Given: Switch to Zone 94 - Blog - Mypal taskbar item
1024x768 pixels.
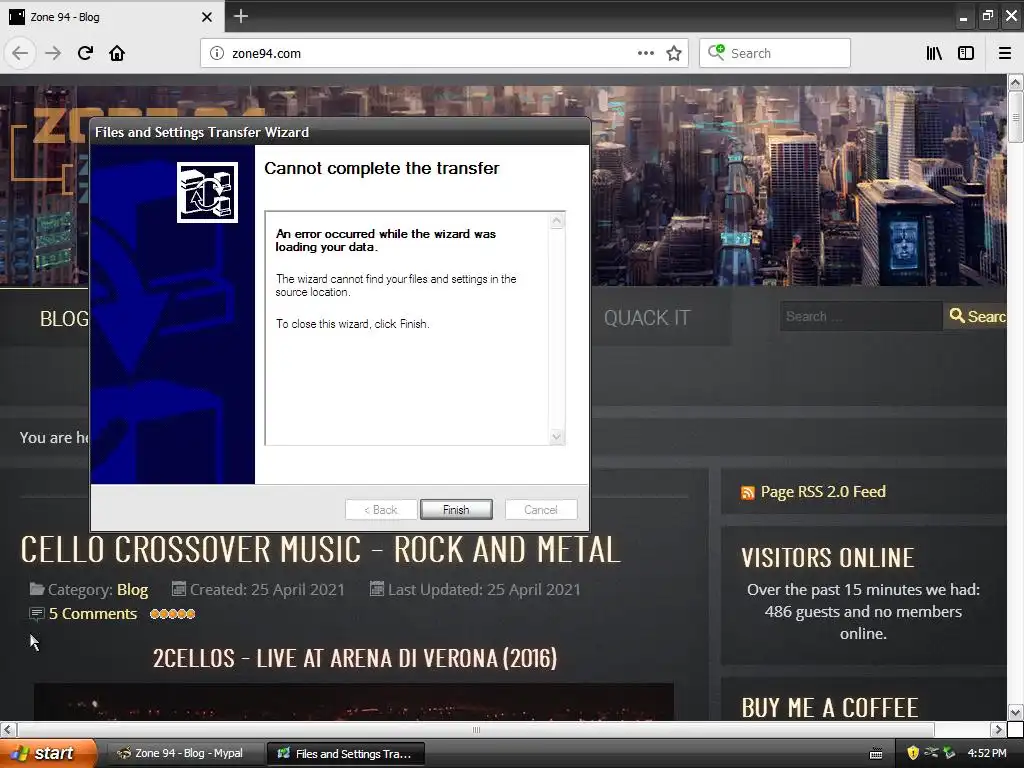Looking at the screenshot, I should tap(186, 753).
